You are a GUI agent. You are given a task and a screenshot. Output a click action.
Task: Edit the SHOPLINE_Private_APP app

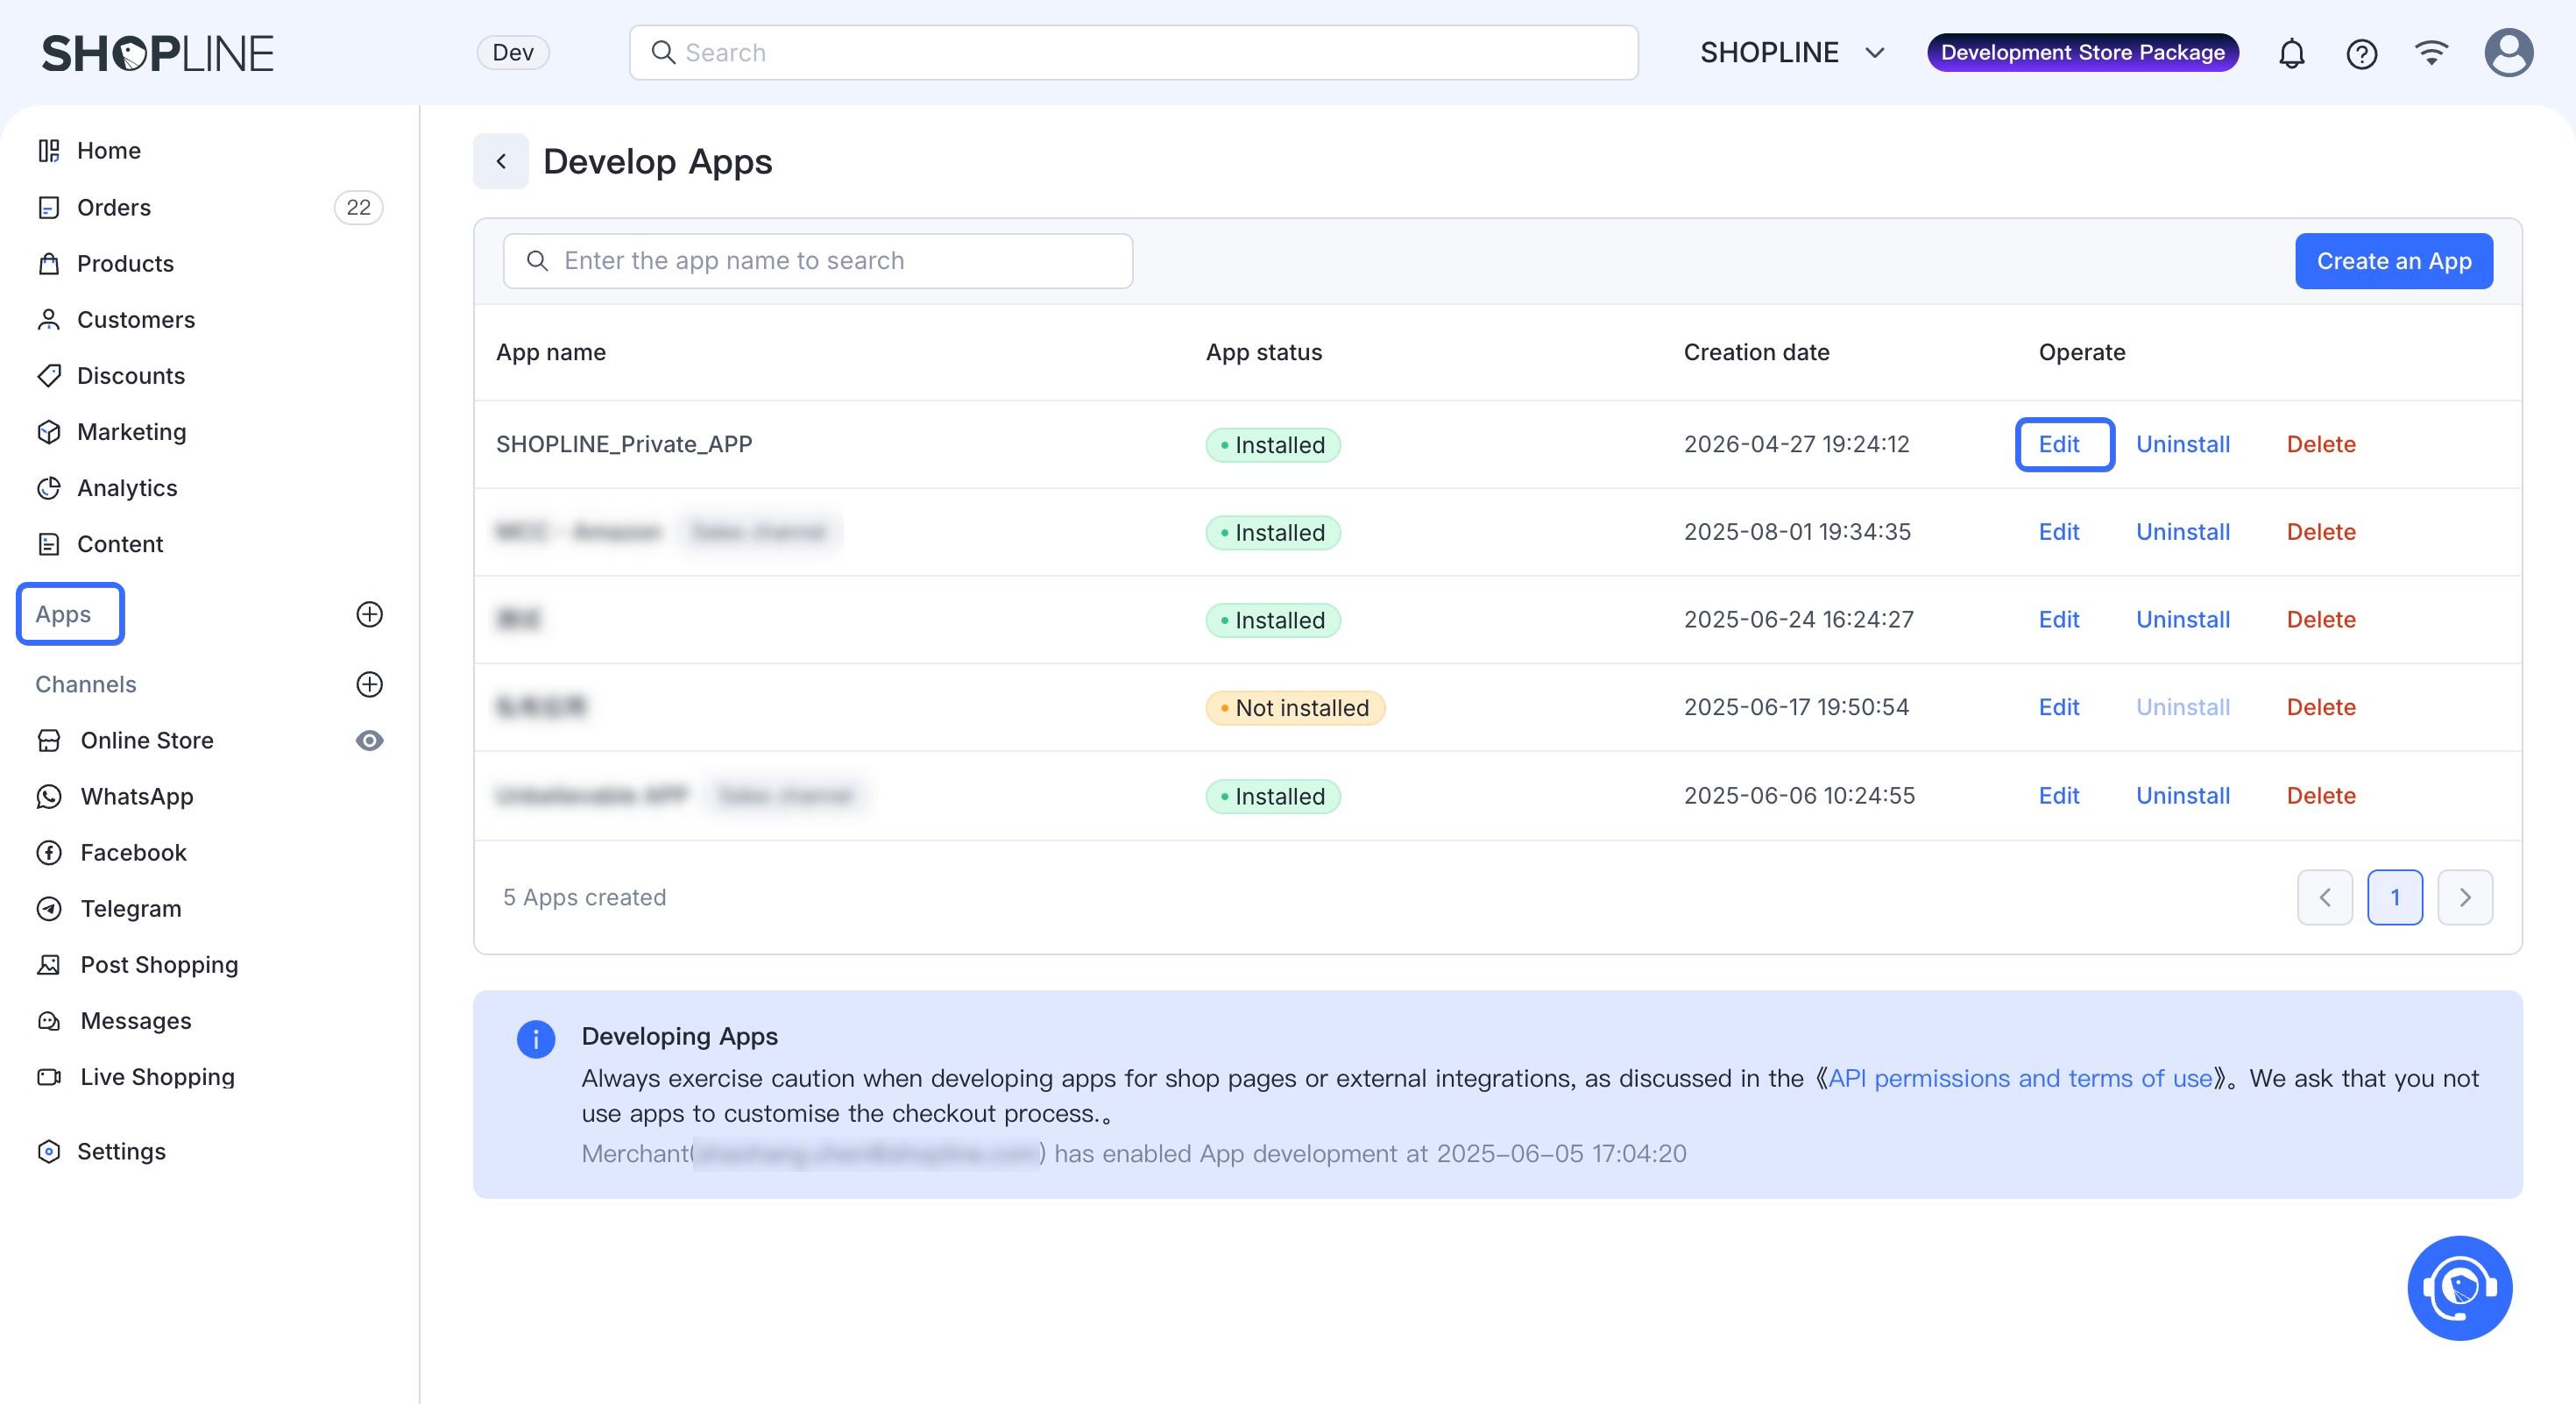[x=2060, y=444]
